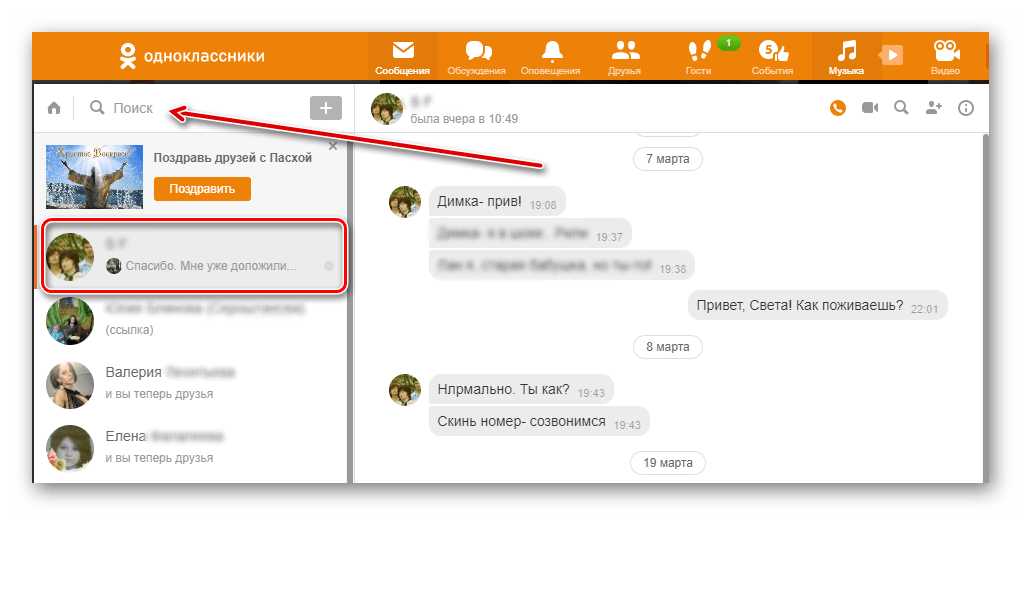Start a voice call with orange phone icon
Screen dimensions: 1021x595
tap(838, 108)
